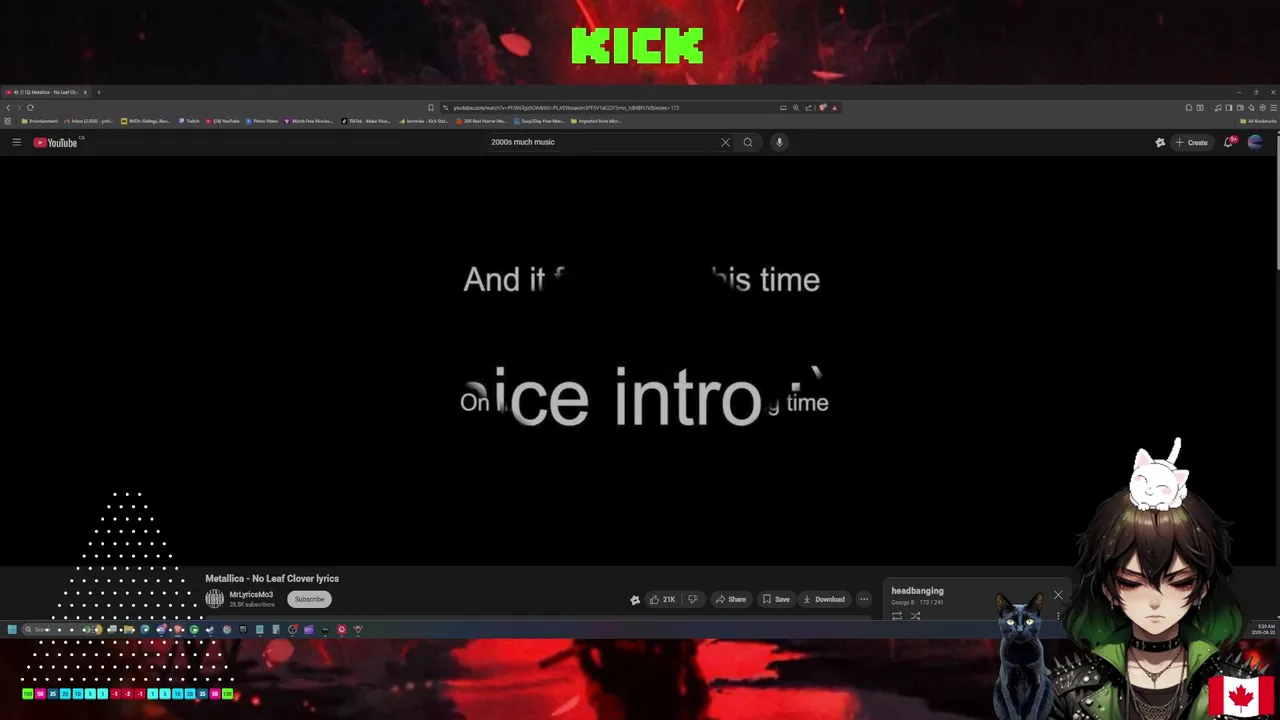Open the Prime Video bookmark

pos(262,121)
